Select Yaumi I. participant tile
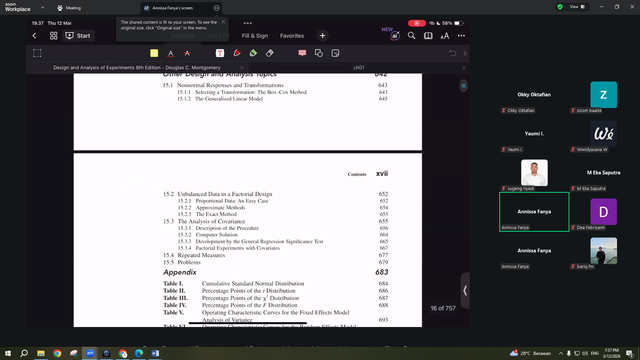 click(x=534, y=134)
